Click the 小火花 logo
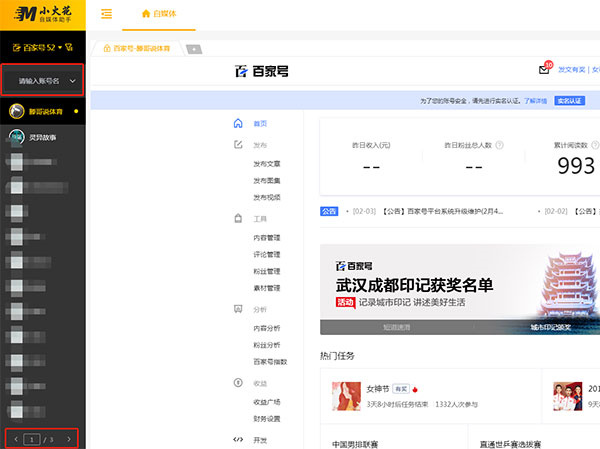 pos(43,15)
